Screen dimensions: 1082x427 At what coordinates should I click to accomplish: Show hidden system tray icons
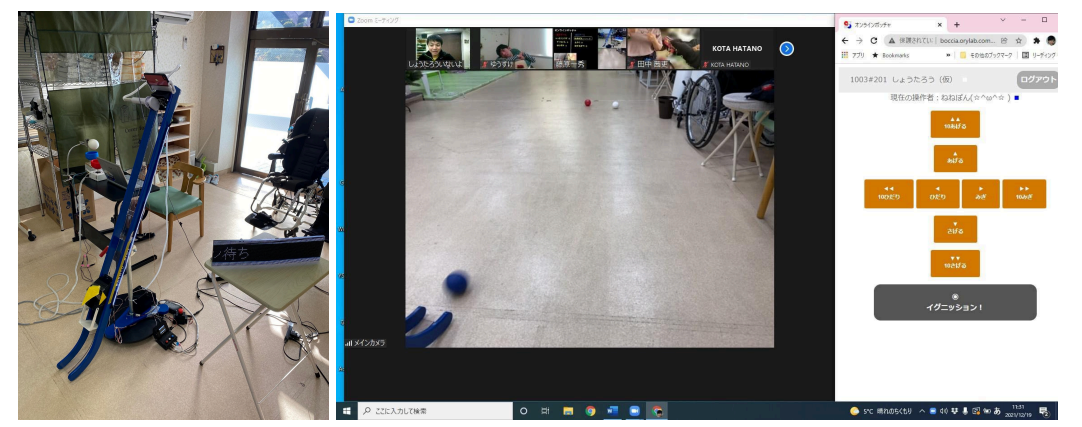(922, 411)
